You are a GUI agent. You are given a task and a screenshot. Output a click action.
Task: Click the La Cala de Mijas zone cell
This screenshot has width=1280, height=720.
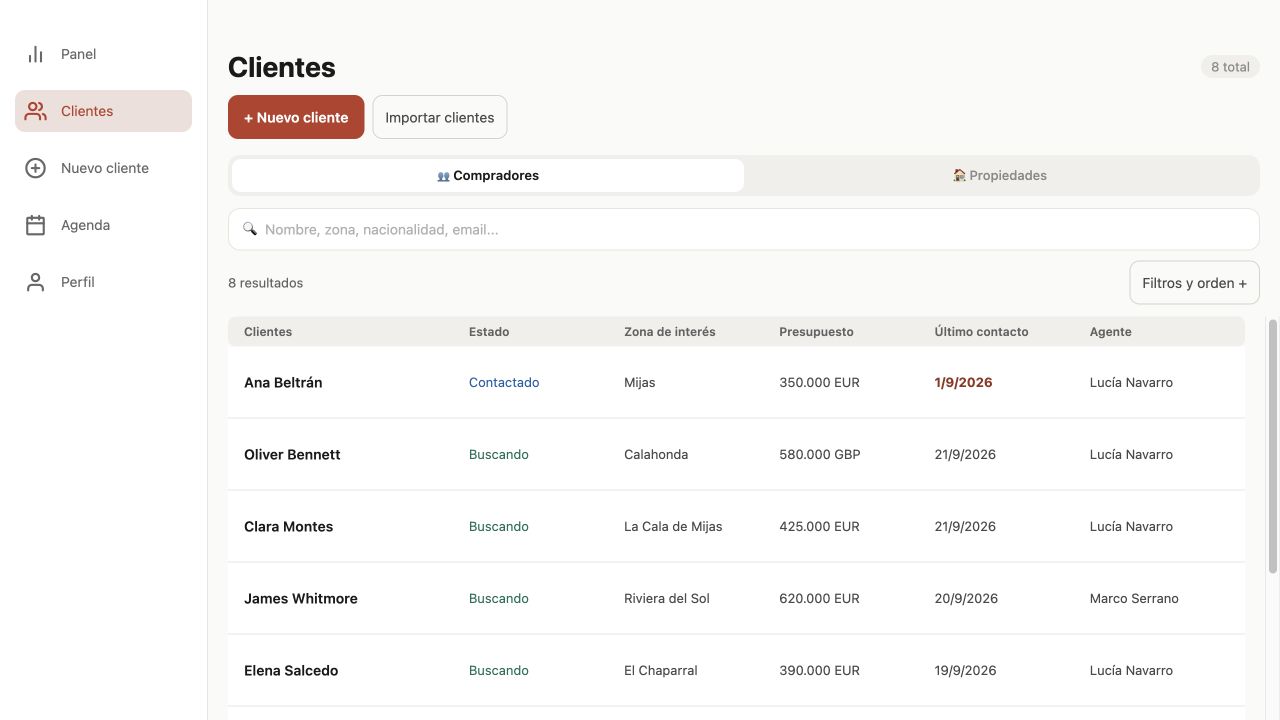[673, 526]
